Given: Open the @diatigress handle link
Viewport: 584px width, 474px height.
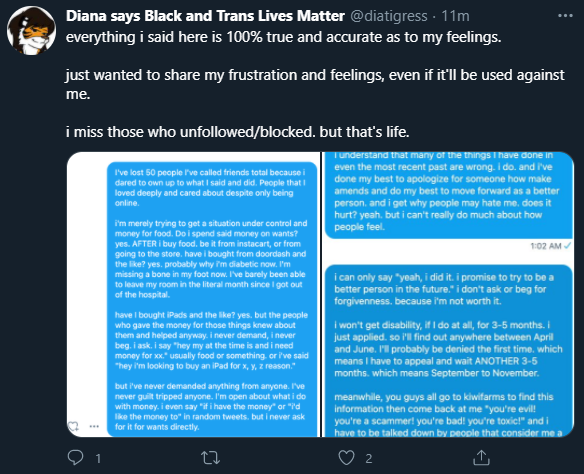Looking at the screenshot, I should coord(389,16).
